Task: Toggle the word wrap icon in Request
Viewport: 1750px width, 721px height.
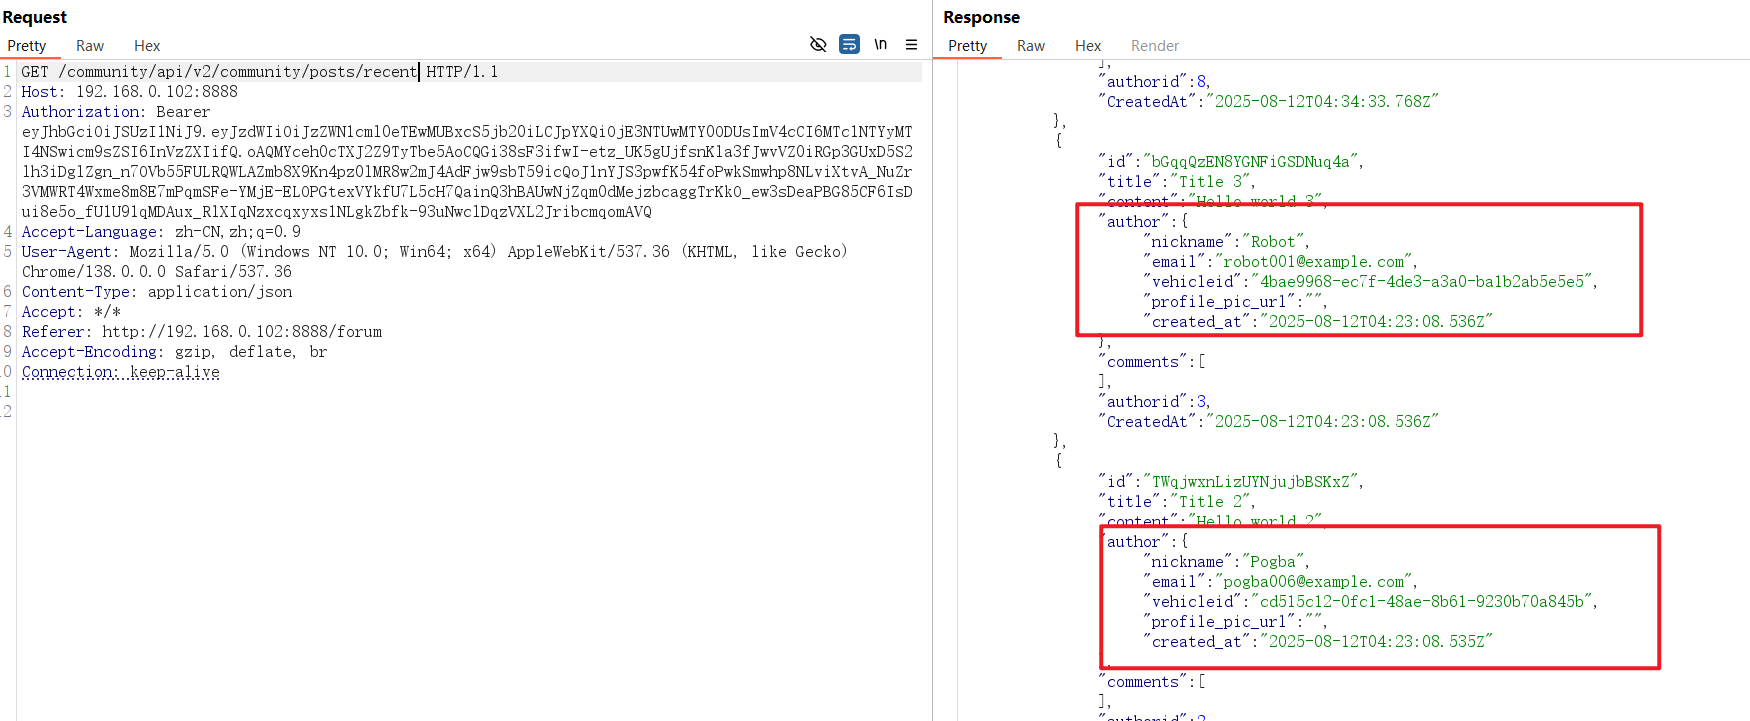Action: [x=849, y=44]
